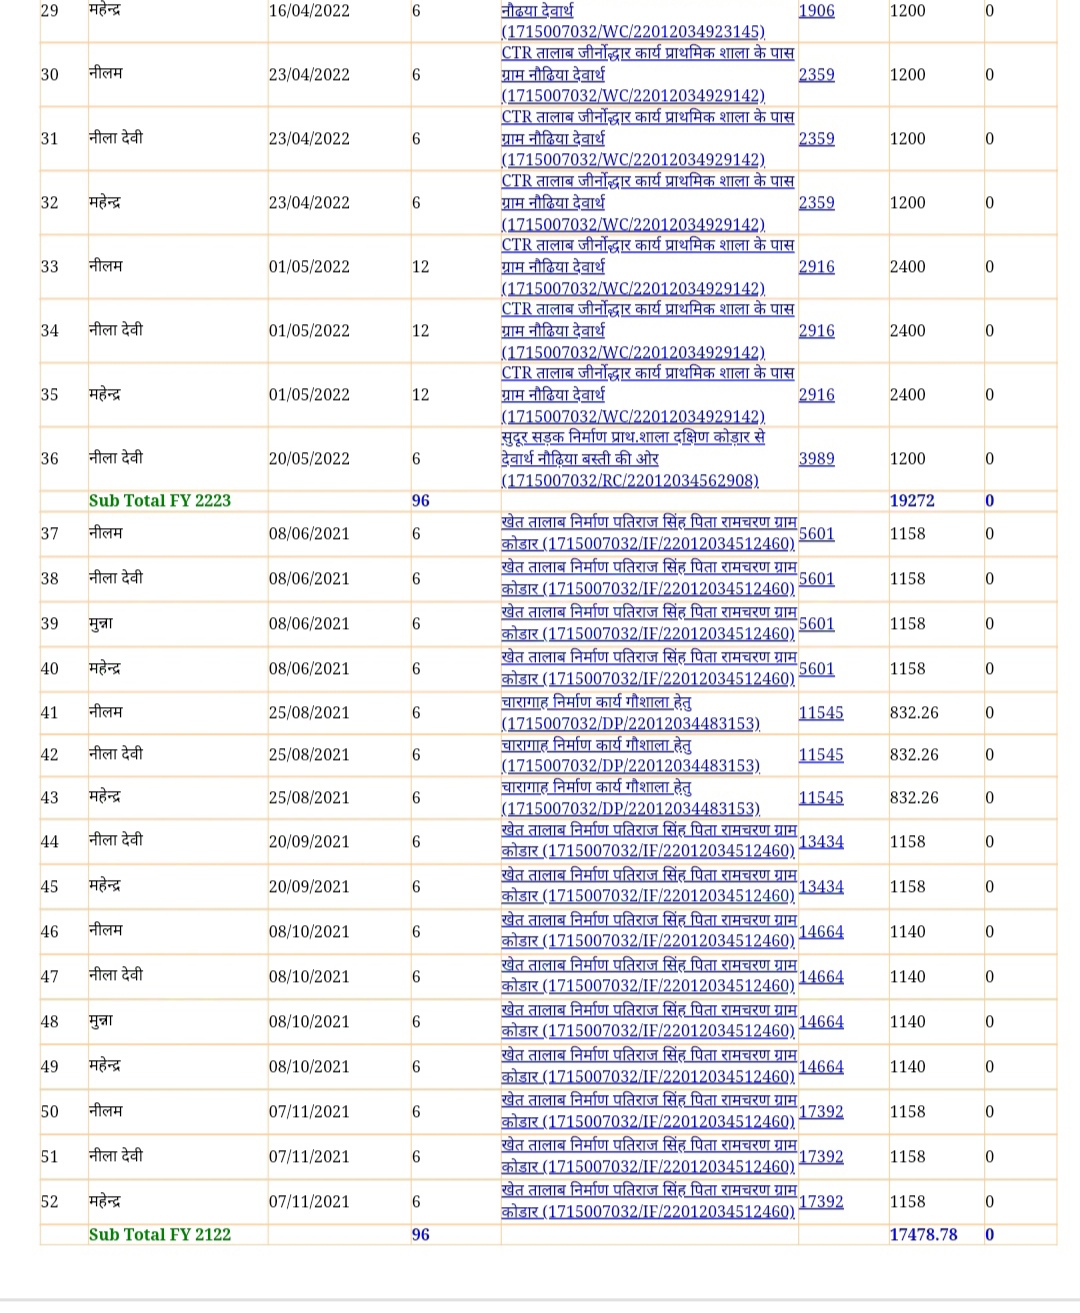Open muster roll 1906 link in row 29
The width and height of the screenshot is (1080, 1313).
[816, 11]
